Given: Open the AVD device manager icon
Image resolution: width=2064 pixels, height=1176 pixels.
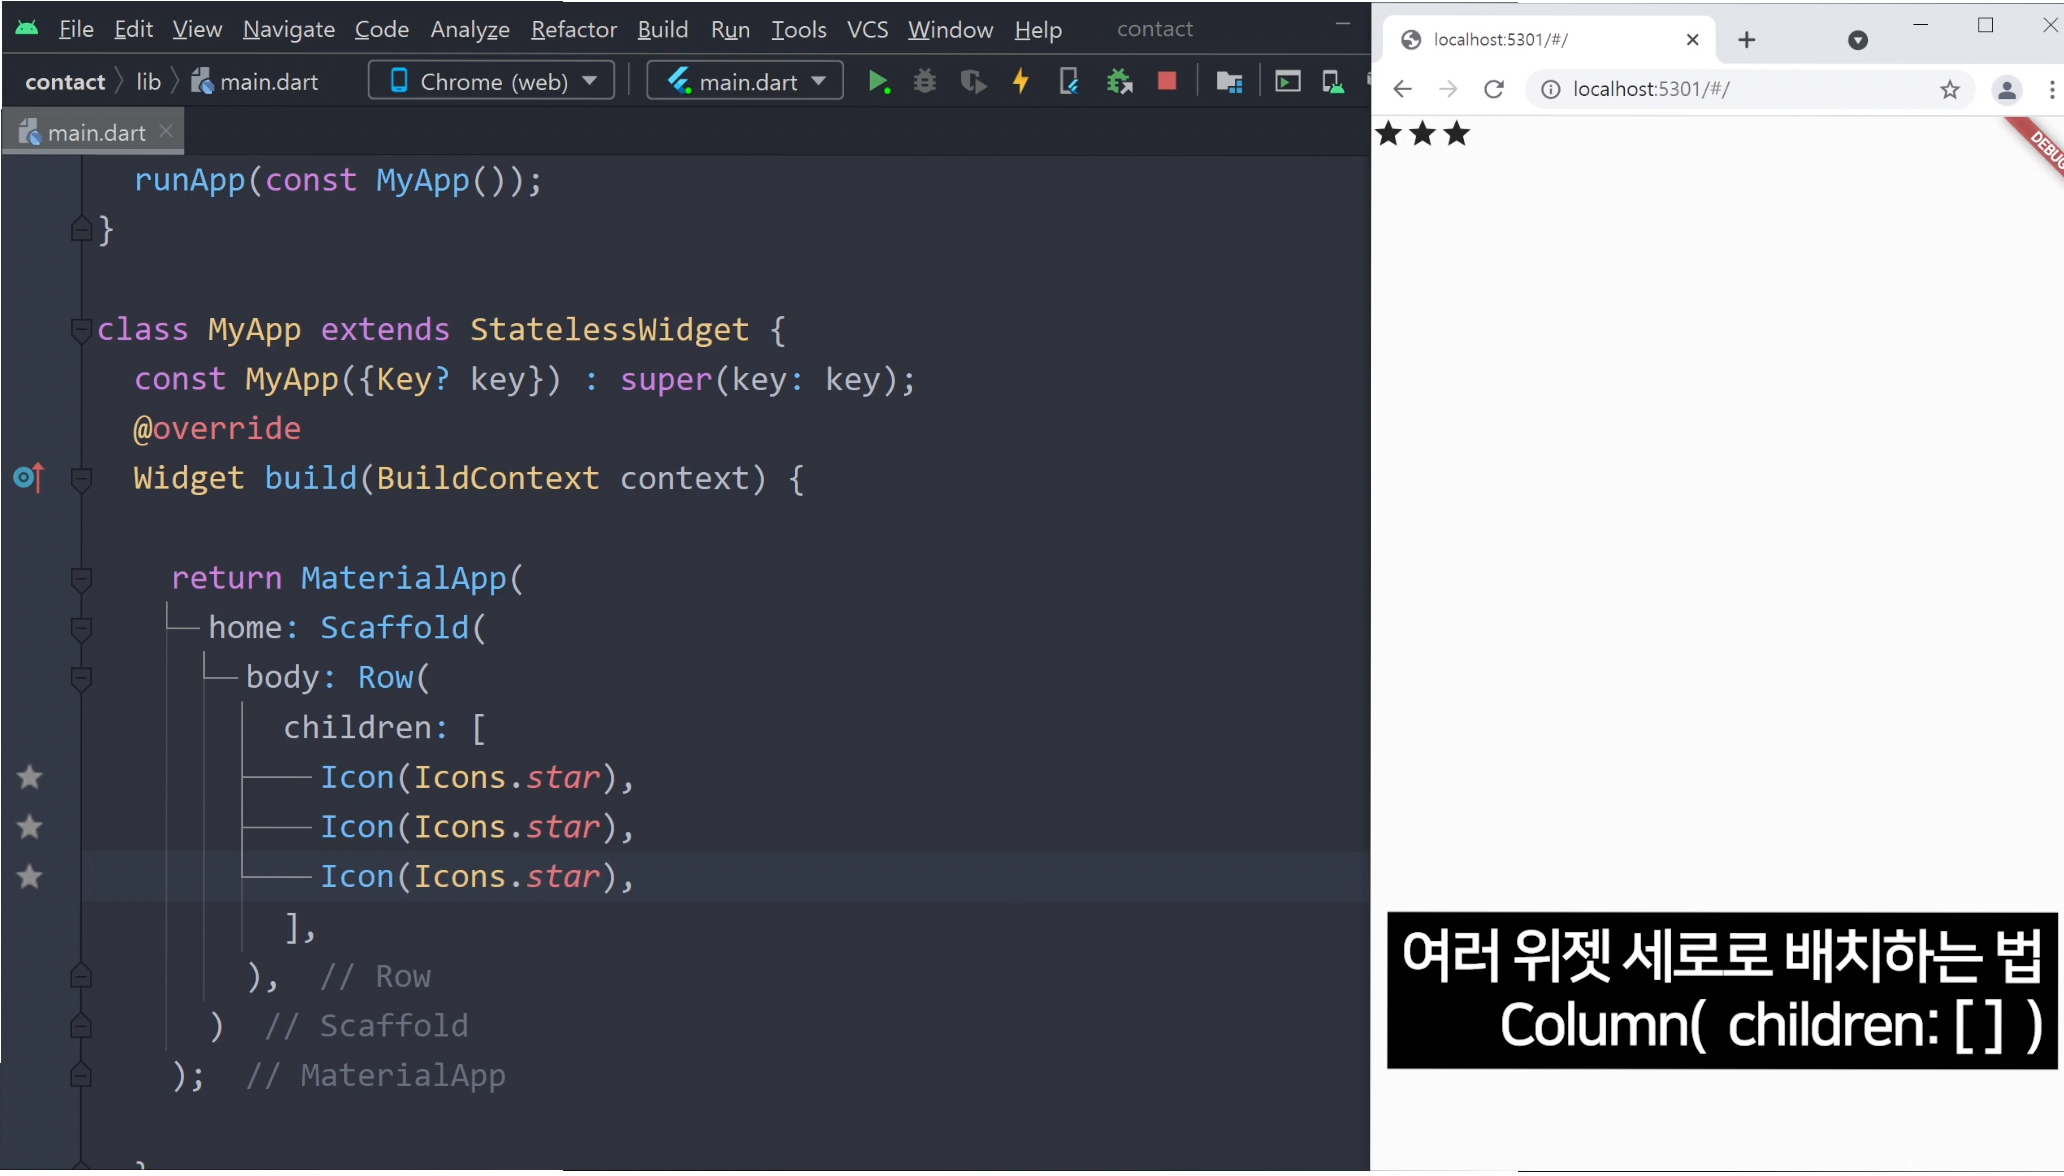Looking at the screenshot, I should tap(1333, 82).
